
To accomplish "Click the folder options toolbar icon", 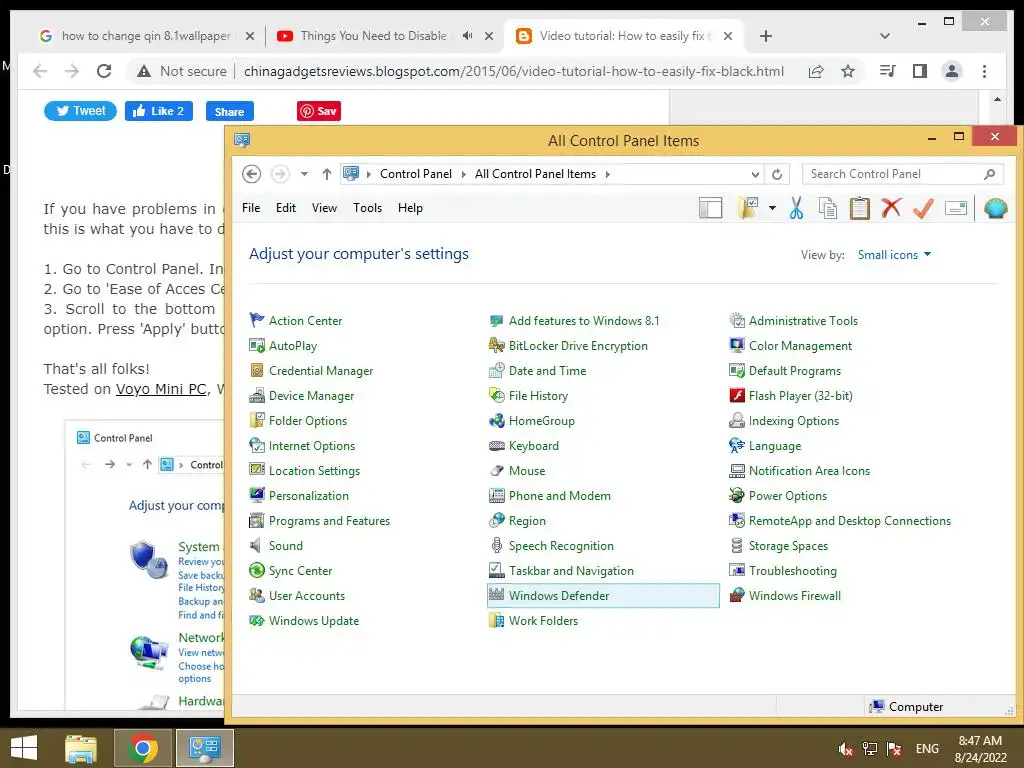I will [x=748, y=208].
